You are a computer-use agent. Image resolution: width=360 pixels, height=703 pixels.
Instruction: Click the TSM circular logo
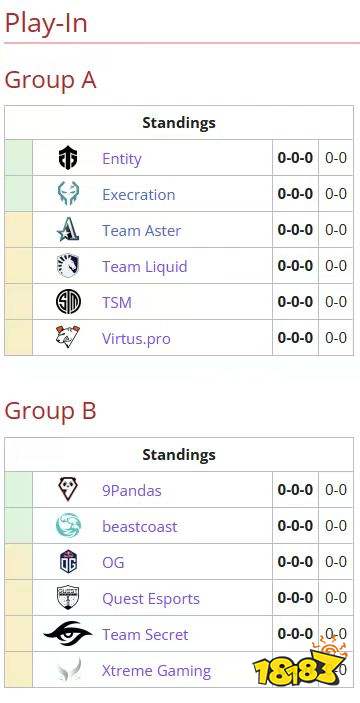coord(68,302)
